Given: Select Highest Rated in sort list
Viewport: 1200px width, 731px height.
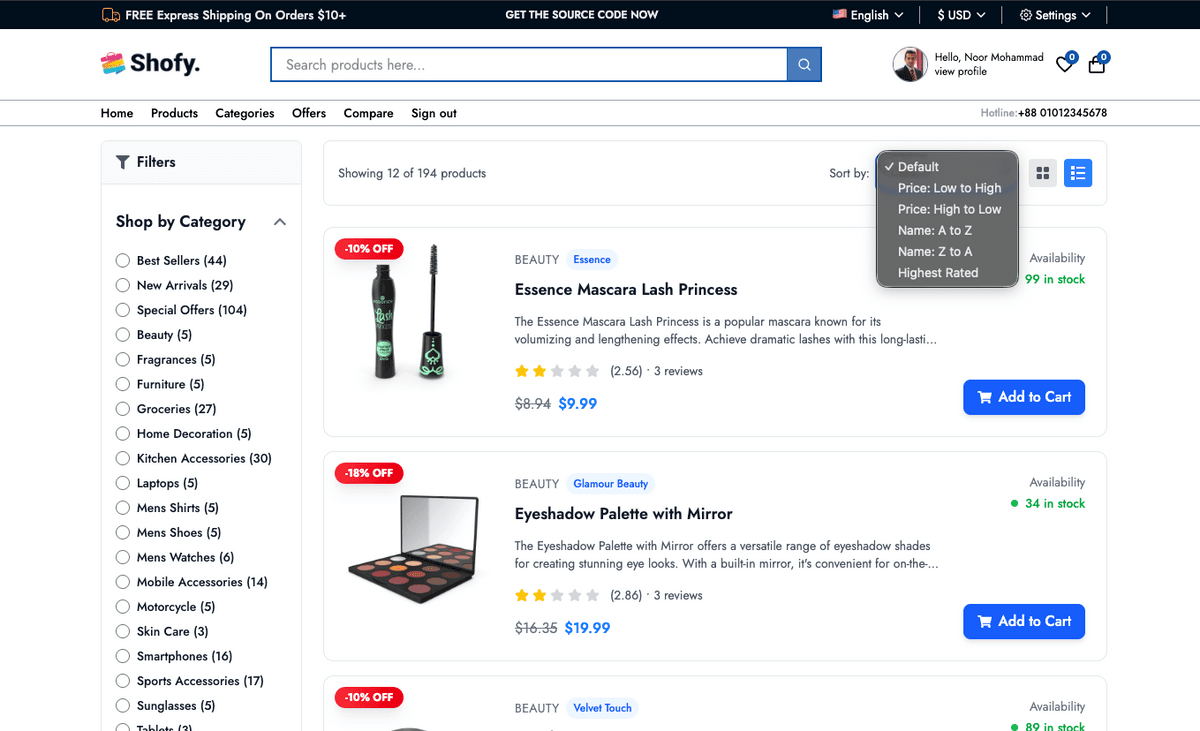Looking at the screenshot, I should (937, 273).
